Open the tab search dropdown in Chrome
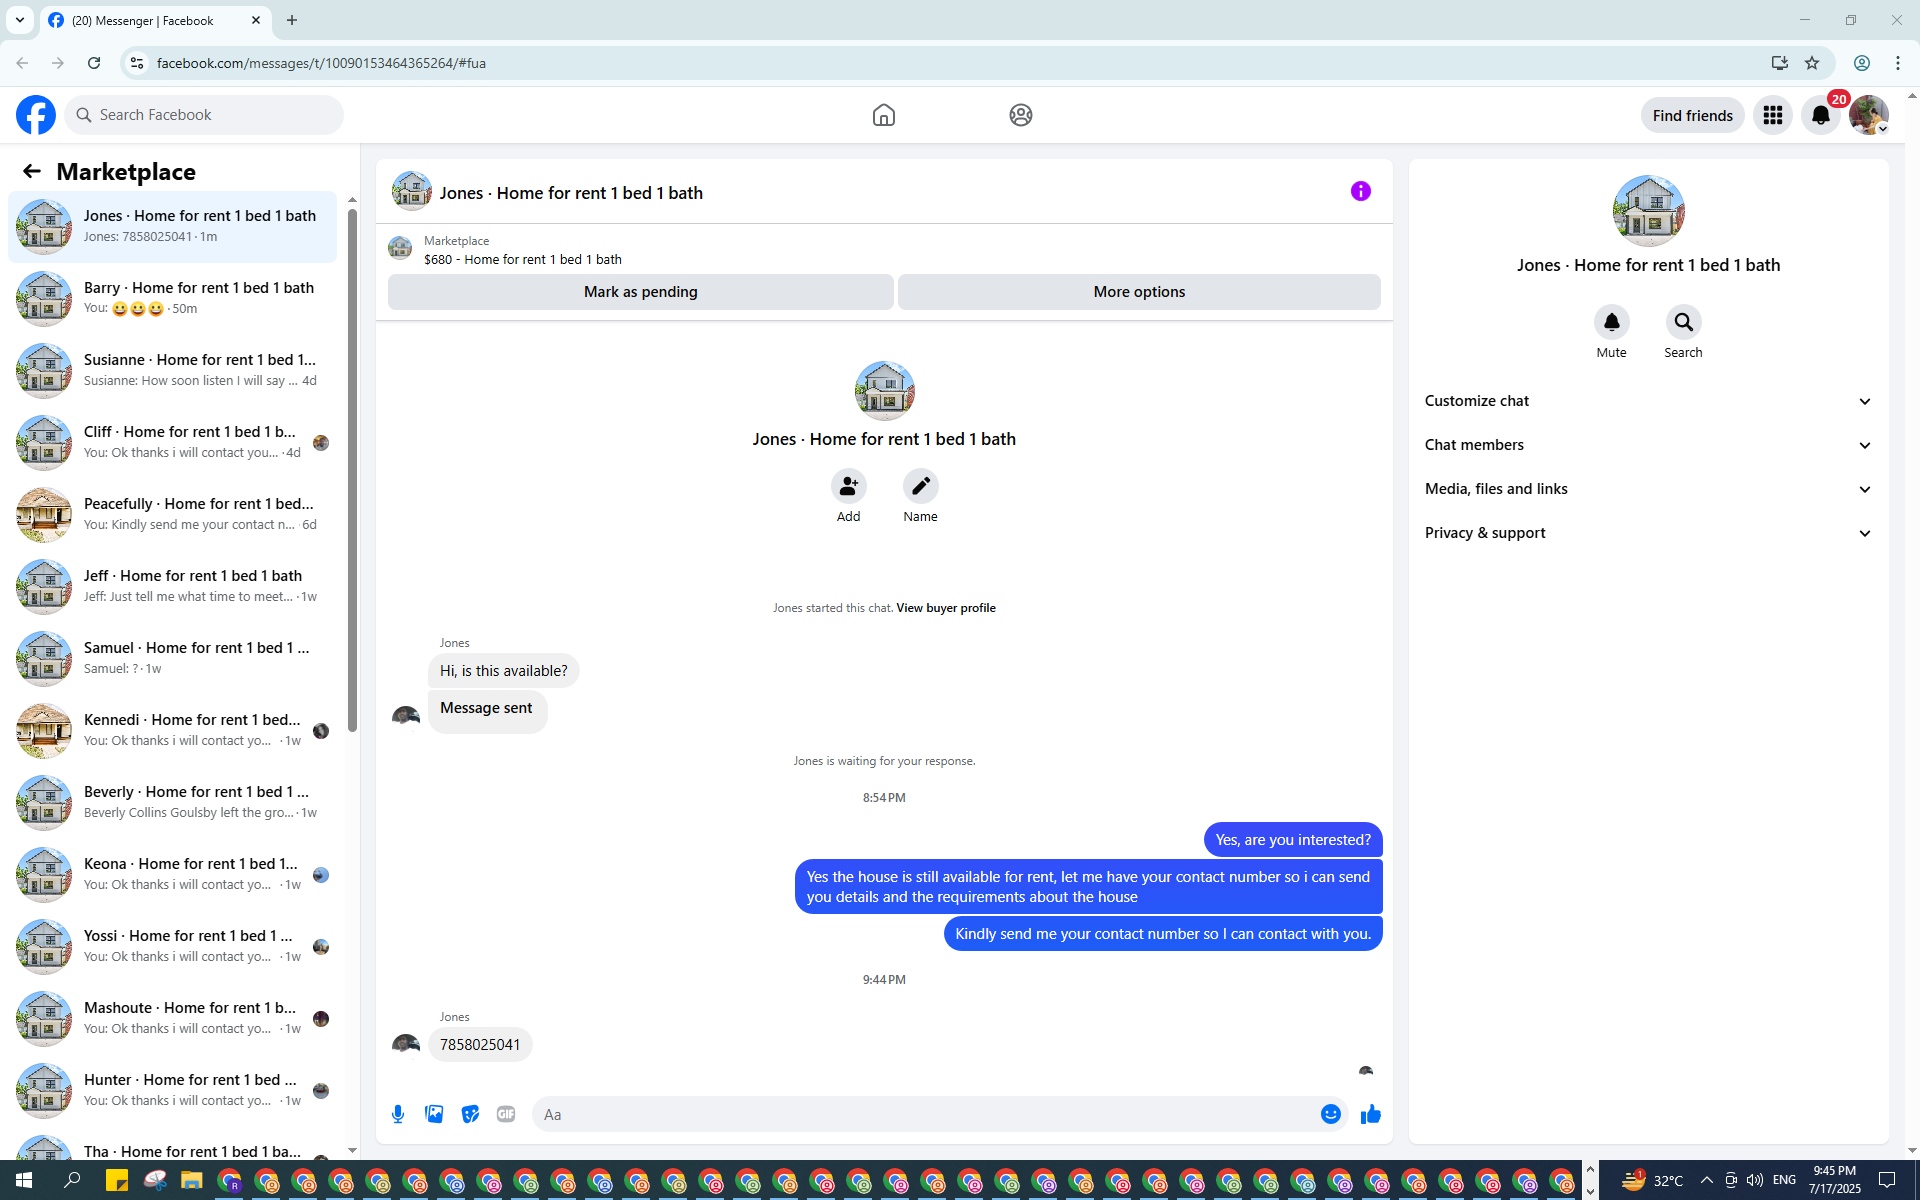The width and height of the screenshot is (1920, 1200). tap(20, 20)
